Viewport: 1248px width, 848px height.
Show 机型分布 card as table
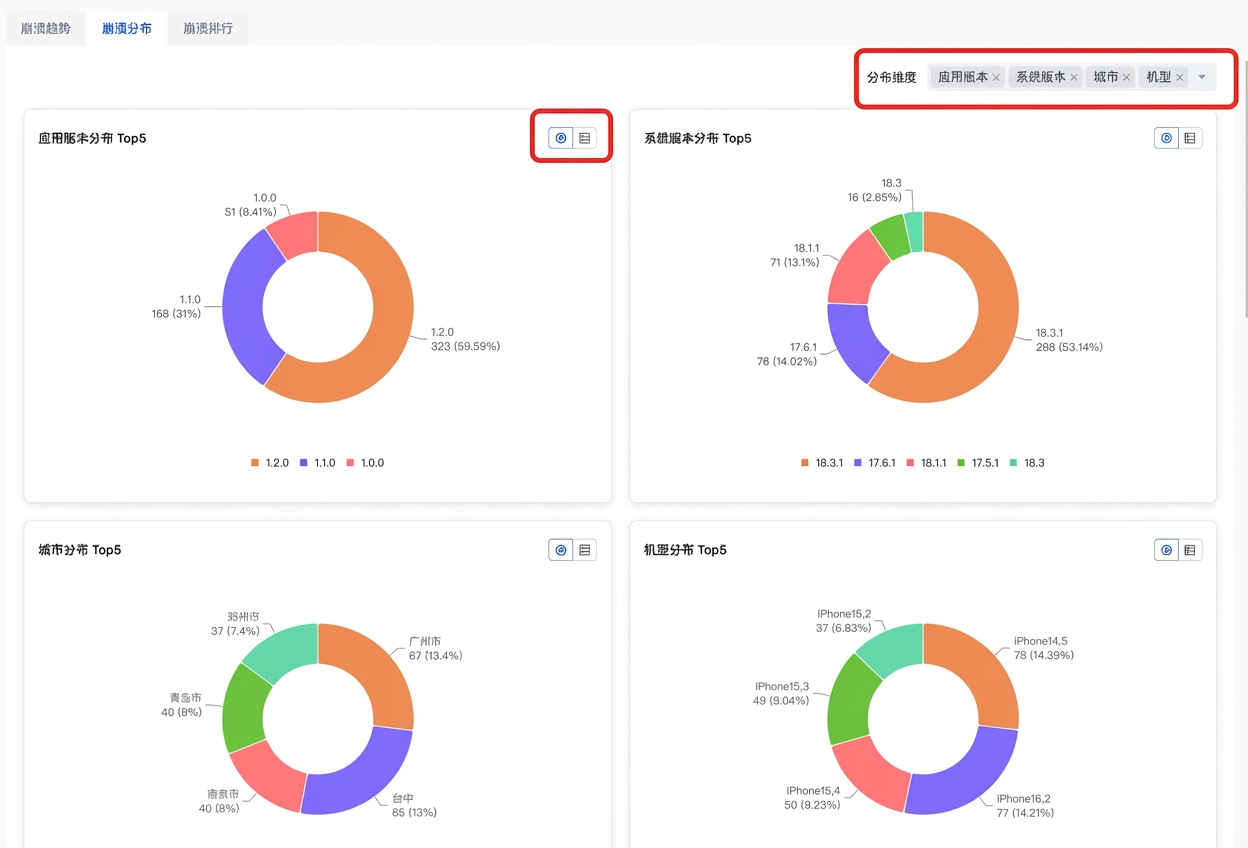[x=1190, y=550]
